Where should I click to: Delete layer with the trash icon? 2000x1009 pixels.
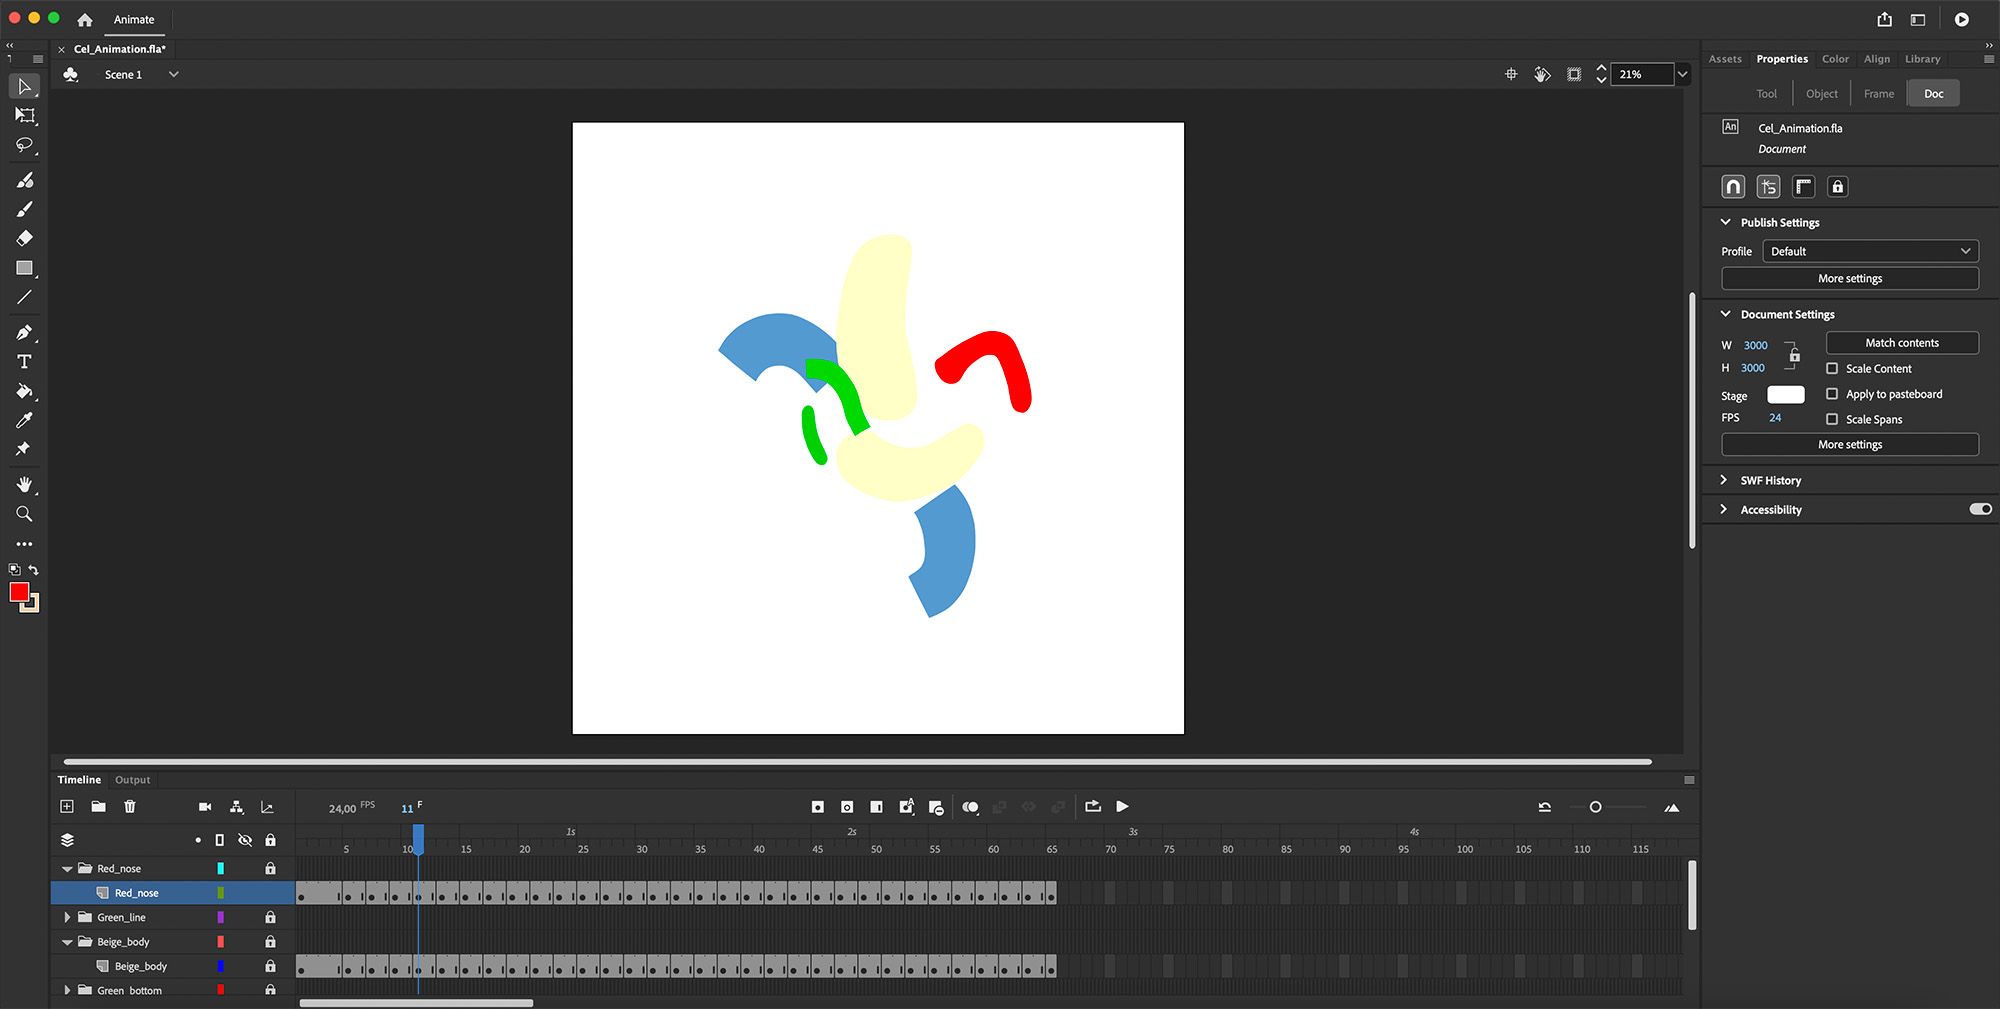(x=130, y=807)
